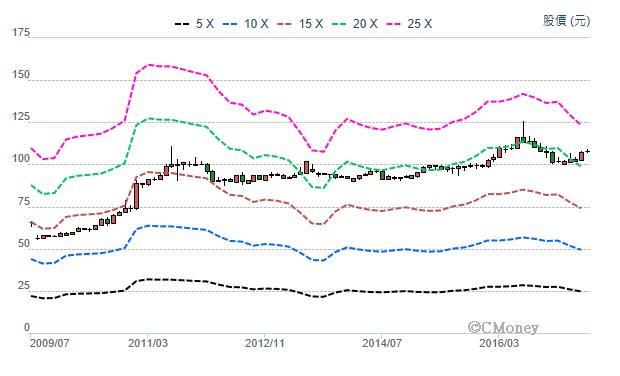The width and height of the screenshot is (620, 376).
Task: Click the 25 X peak near 2011/03
Action: tap(150, 64)
